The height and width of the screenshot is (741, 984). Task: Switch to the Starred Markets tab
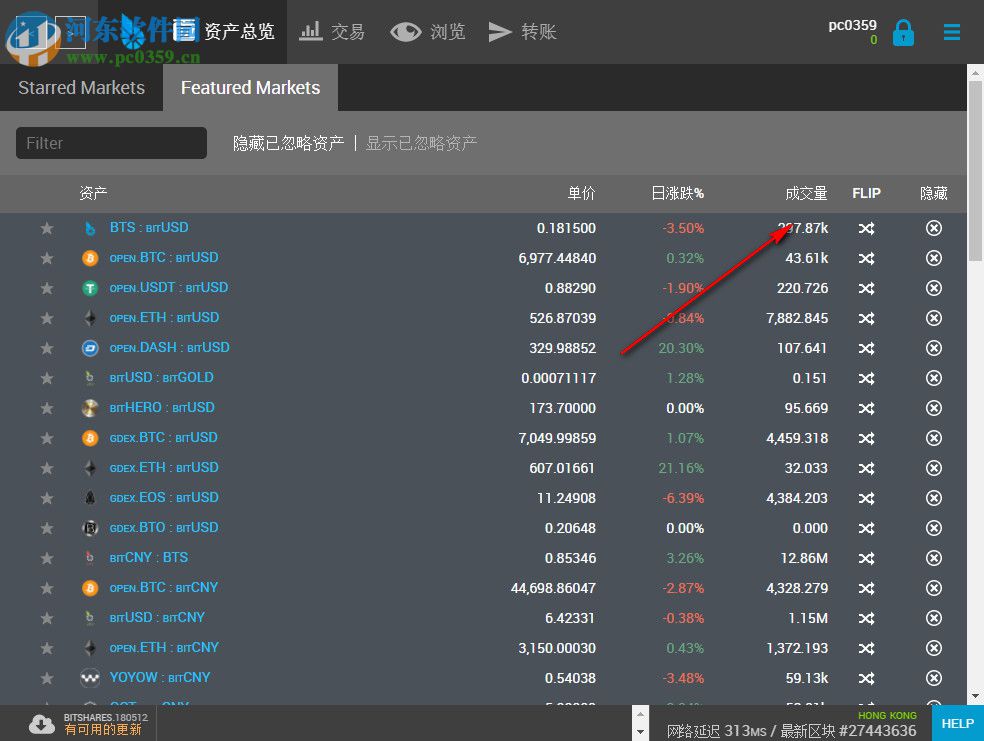81,88
